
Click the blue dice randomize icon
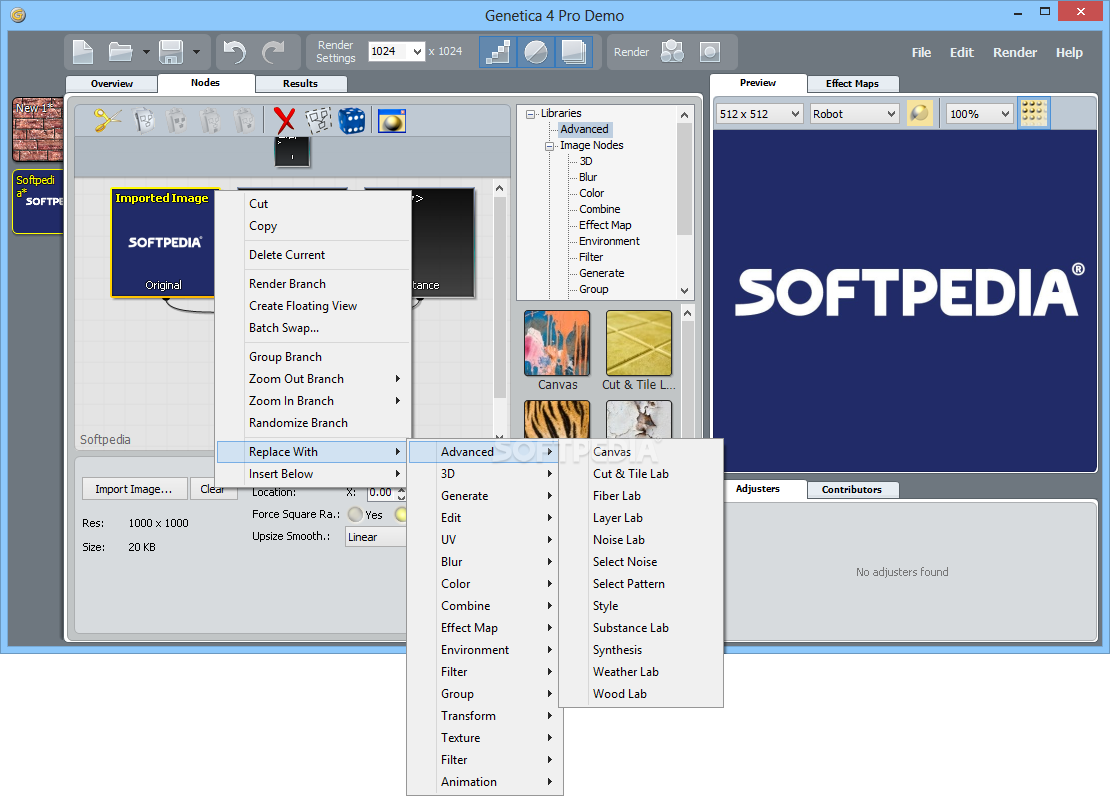point(352,120)
